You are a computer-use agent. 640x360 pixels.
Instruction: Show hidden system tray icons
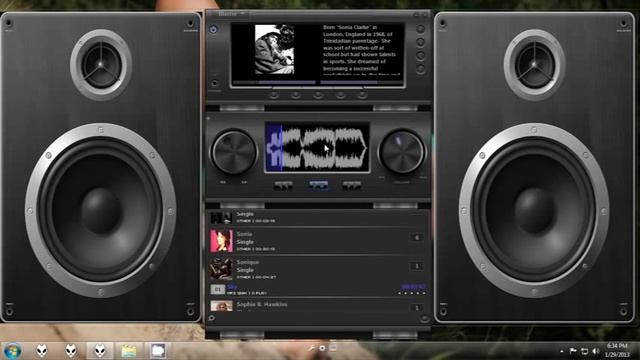[x=562, y=351]
